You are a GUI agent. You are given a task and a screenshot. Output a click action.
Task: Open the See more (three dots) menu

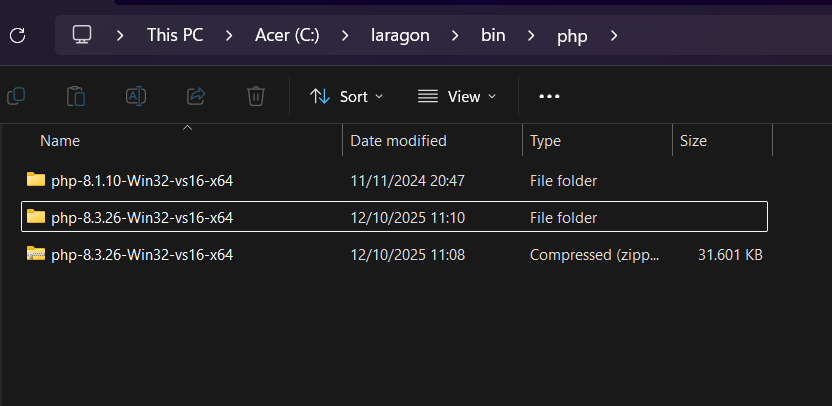(549, 96)
